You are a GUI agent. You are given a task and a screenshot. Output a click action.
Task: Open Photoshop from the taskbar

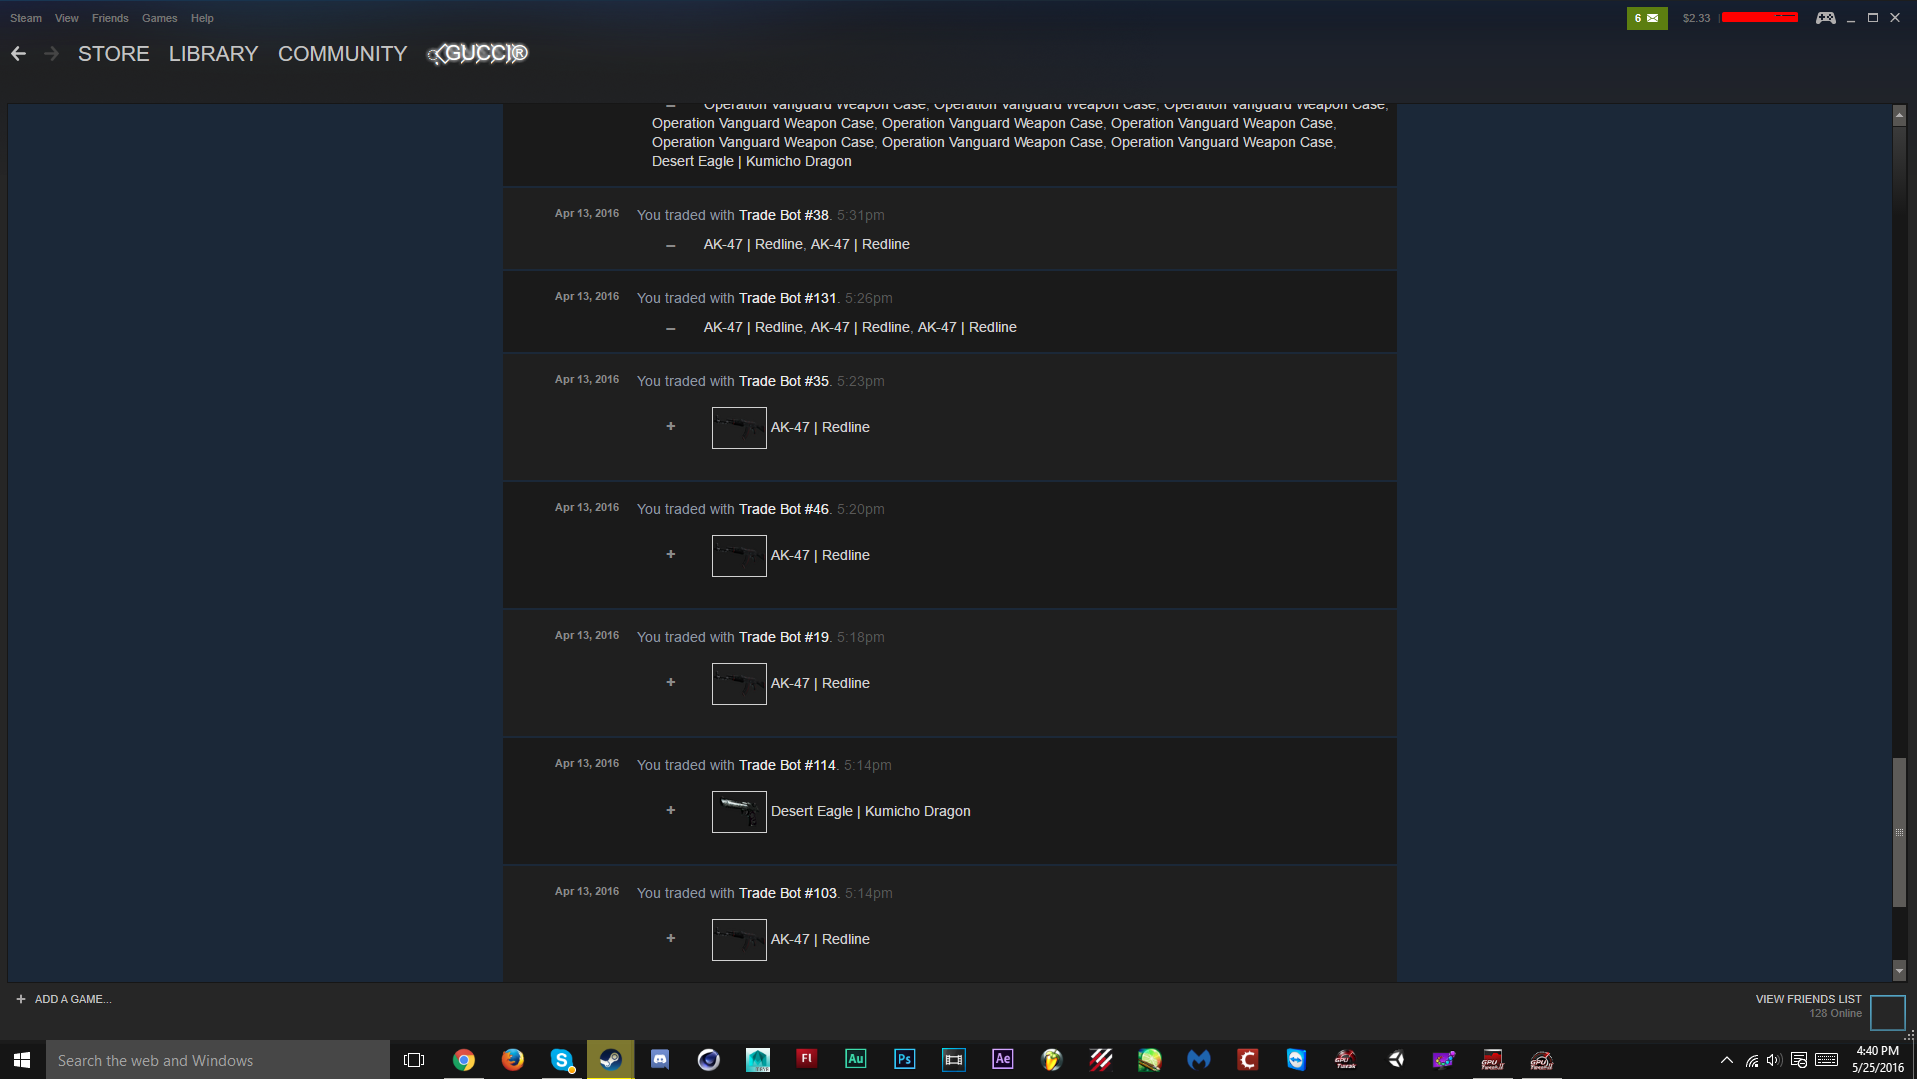[904, 1059]
